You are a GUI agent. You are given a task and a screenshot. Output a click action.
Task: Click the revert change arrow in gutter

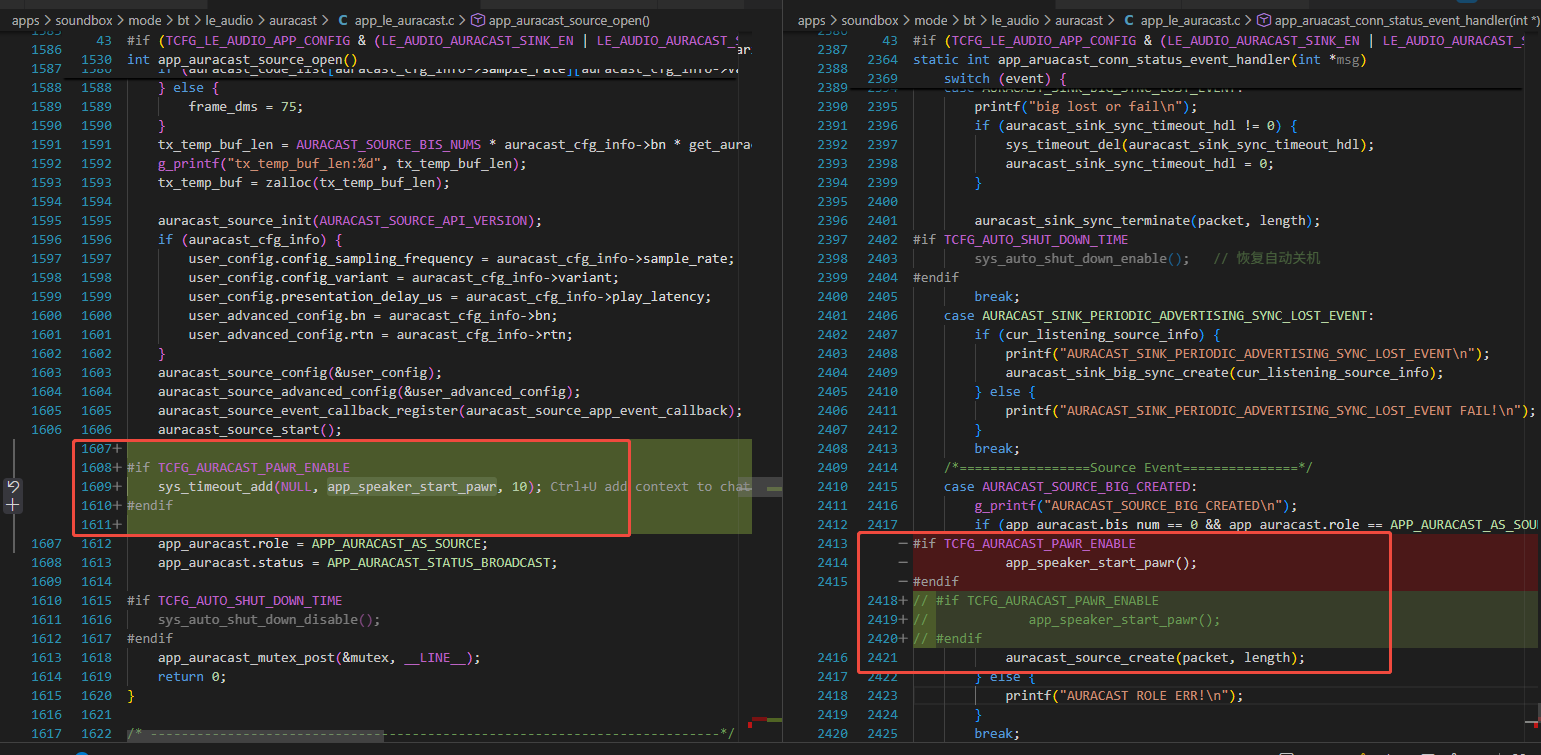point(12,487)
